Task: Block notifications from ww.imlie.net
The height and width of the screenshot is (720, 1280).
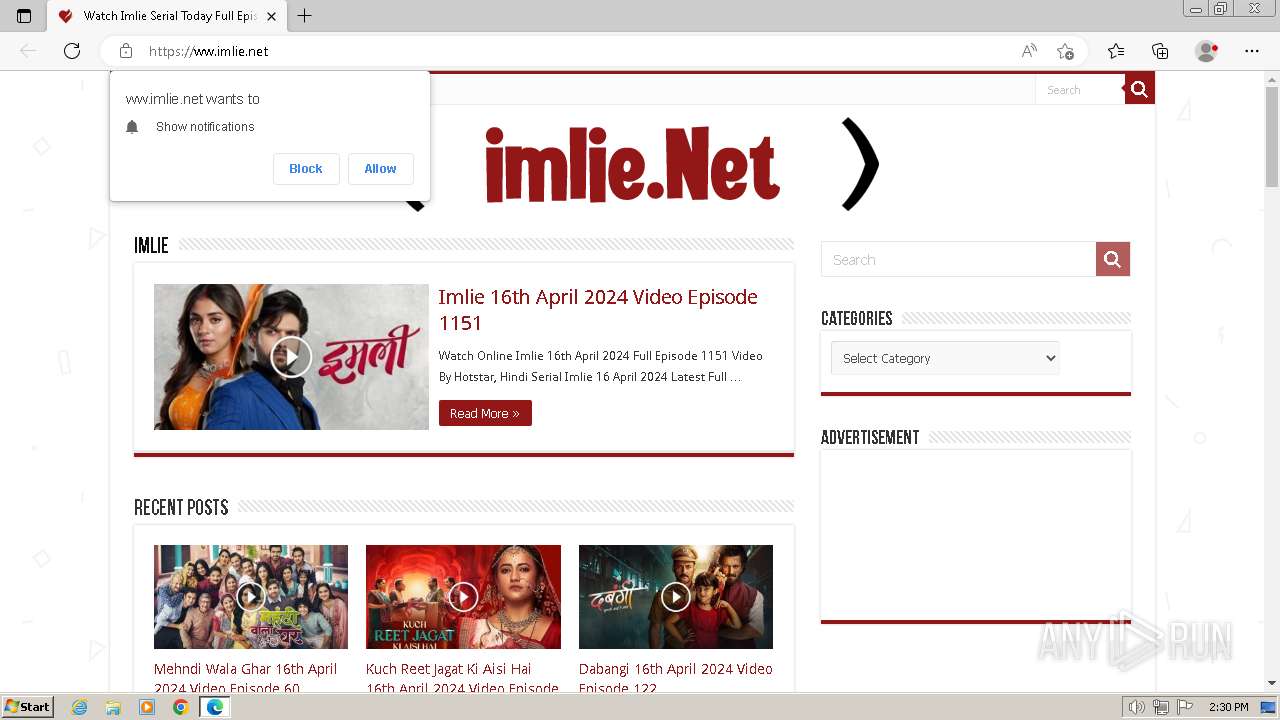Action: coord(306,169)
